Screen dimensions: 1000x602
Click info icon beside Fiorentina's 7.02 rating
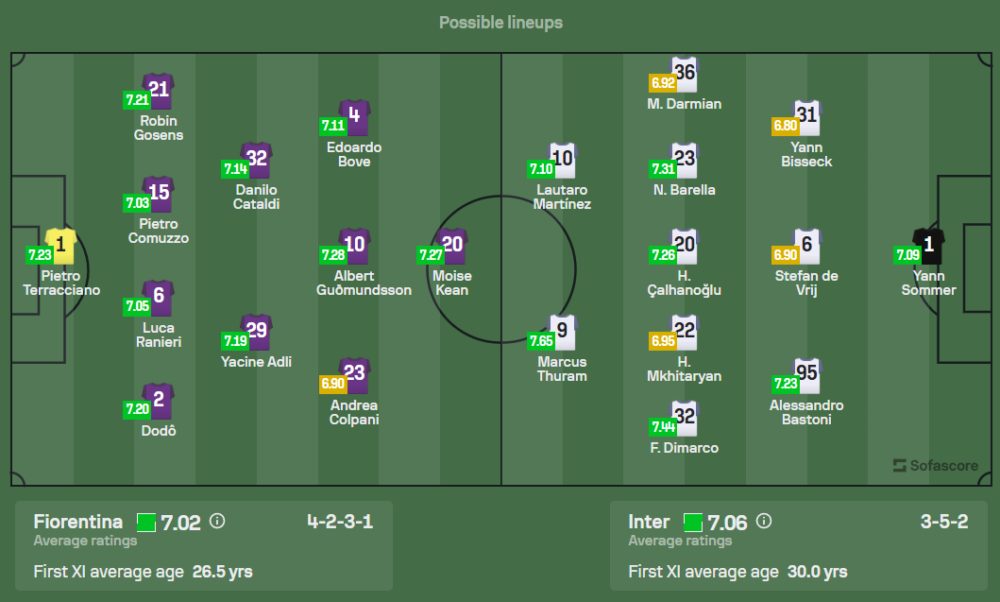click(x=217, y=521)
